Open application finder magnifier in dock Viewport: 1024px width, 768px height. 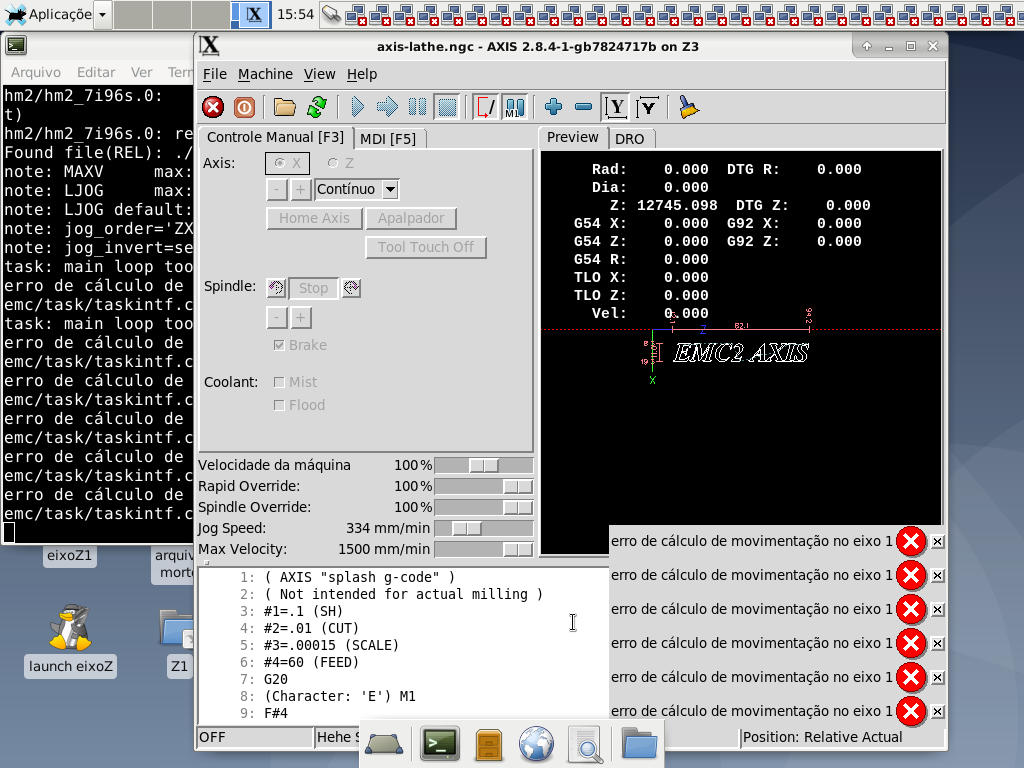click(584, 744)
